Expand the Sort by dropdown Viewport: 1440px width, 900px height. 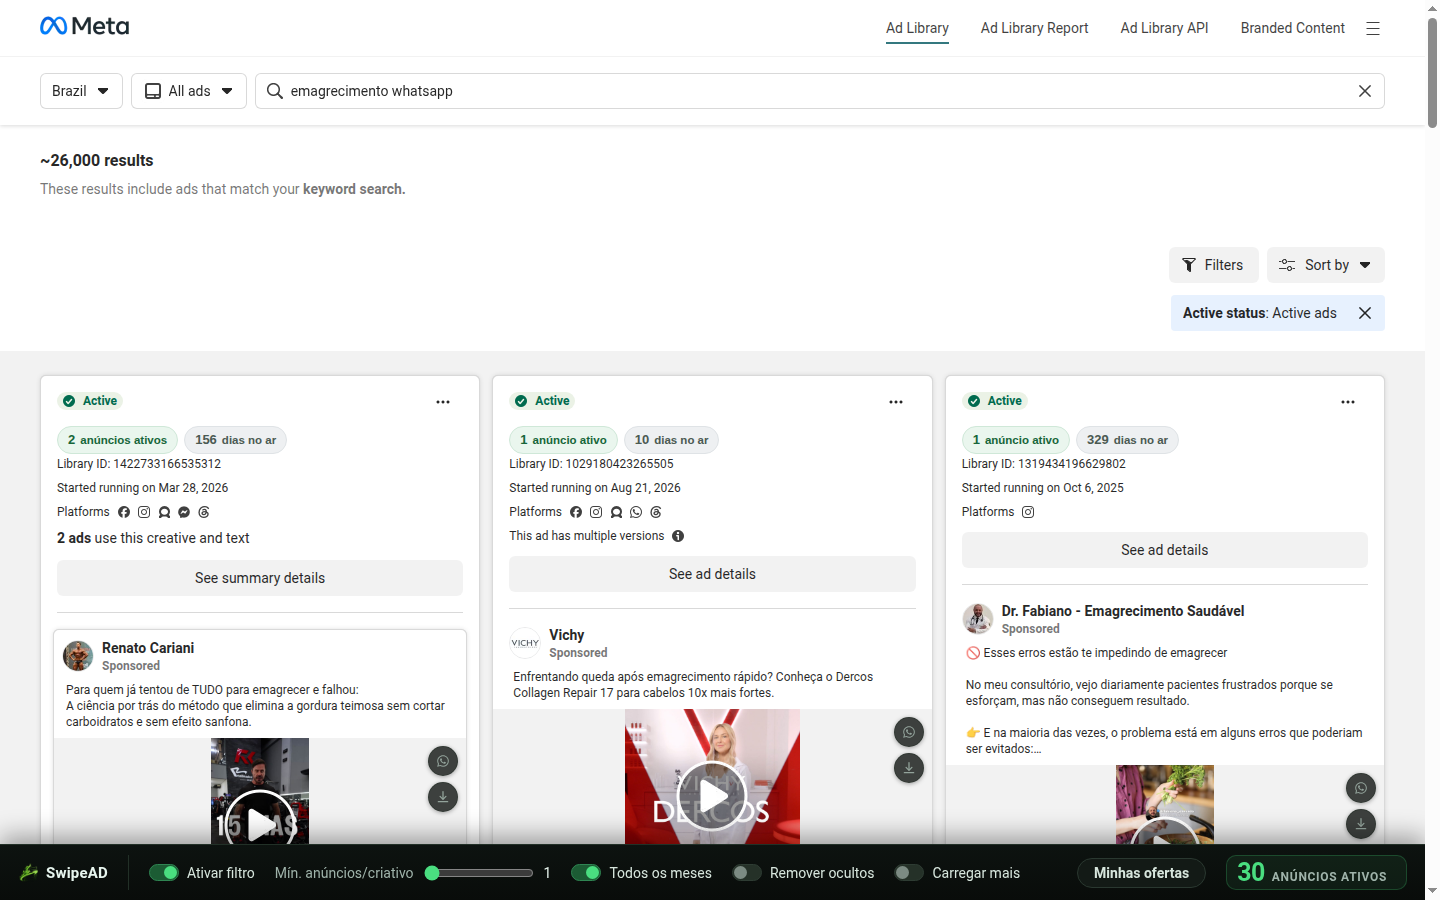click(x=1326, y=265)
